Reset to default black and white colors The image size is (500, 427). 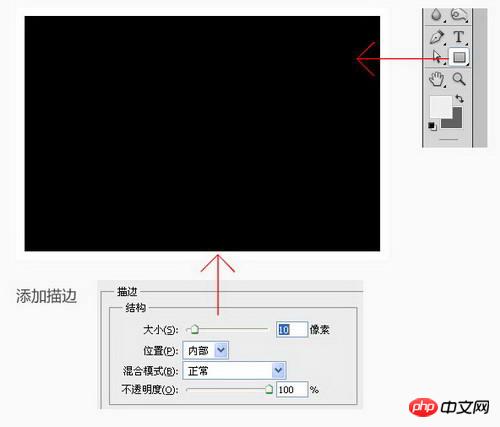point(432,126)
